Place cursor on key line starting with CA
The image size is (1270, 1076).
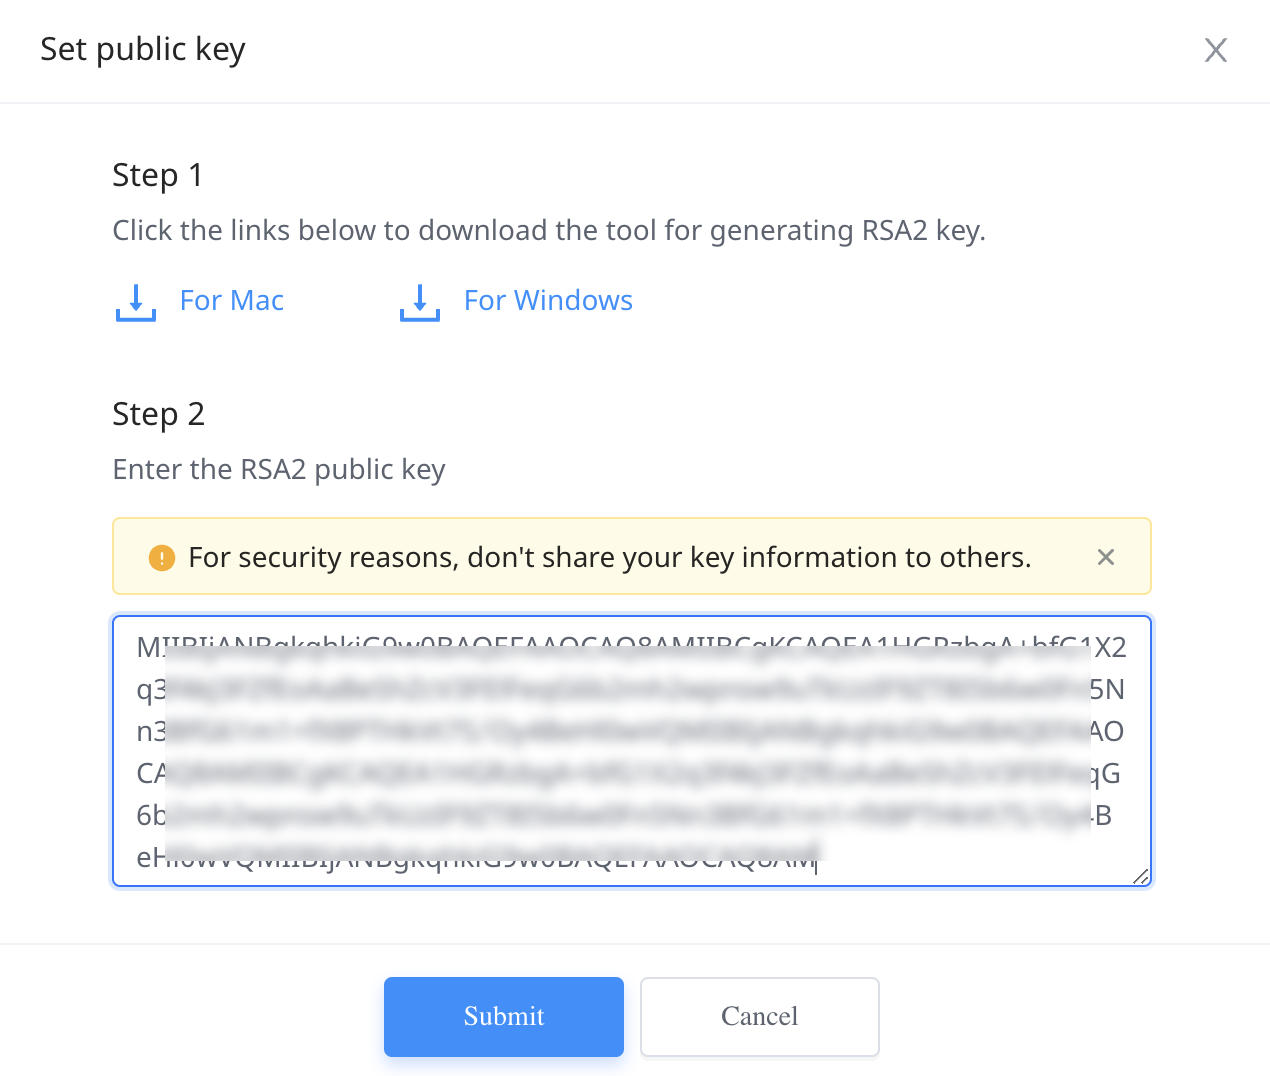pos(629,774)
